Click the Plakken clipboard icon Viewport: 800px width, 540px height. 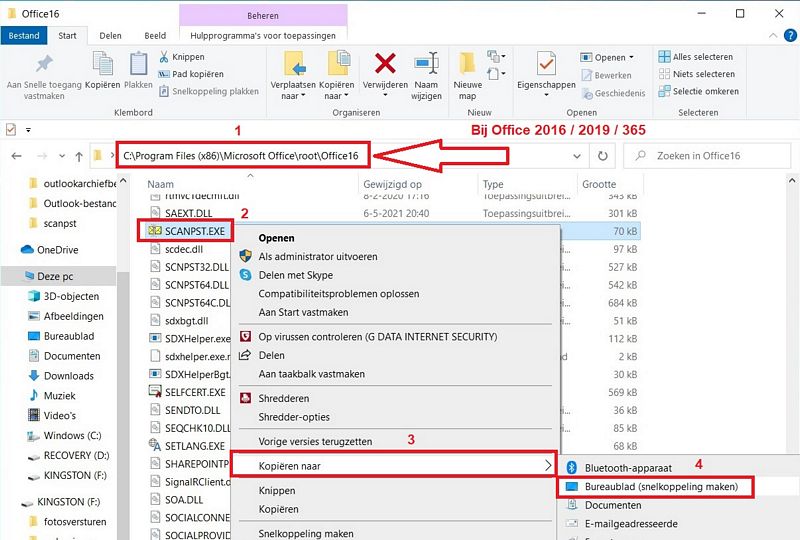coord(138,64)
